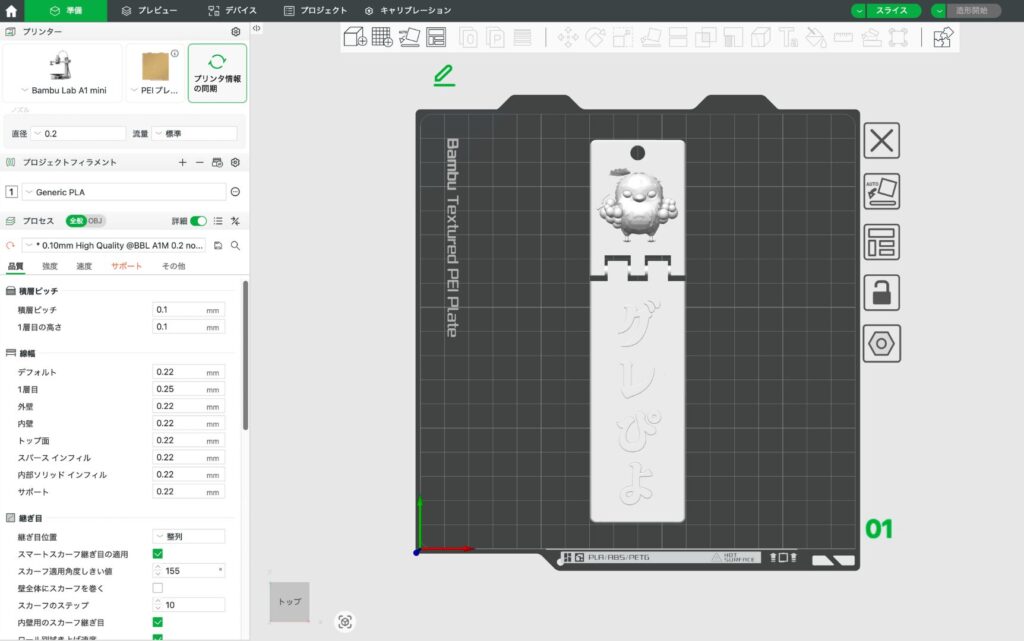Auto-orient objects on plate 01 side icon
The width and height of the screenshot is (1024, 641).
pos(882,191)
